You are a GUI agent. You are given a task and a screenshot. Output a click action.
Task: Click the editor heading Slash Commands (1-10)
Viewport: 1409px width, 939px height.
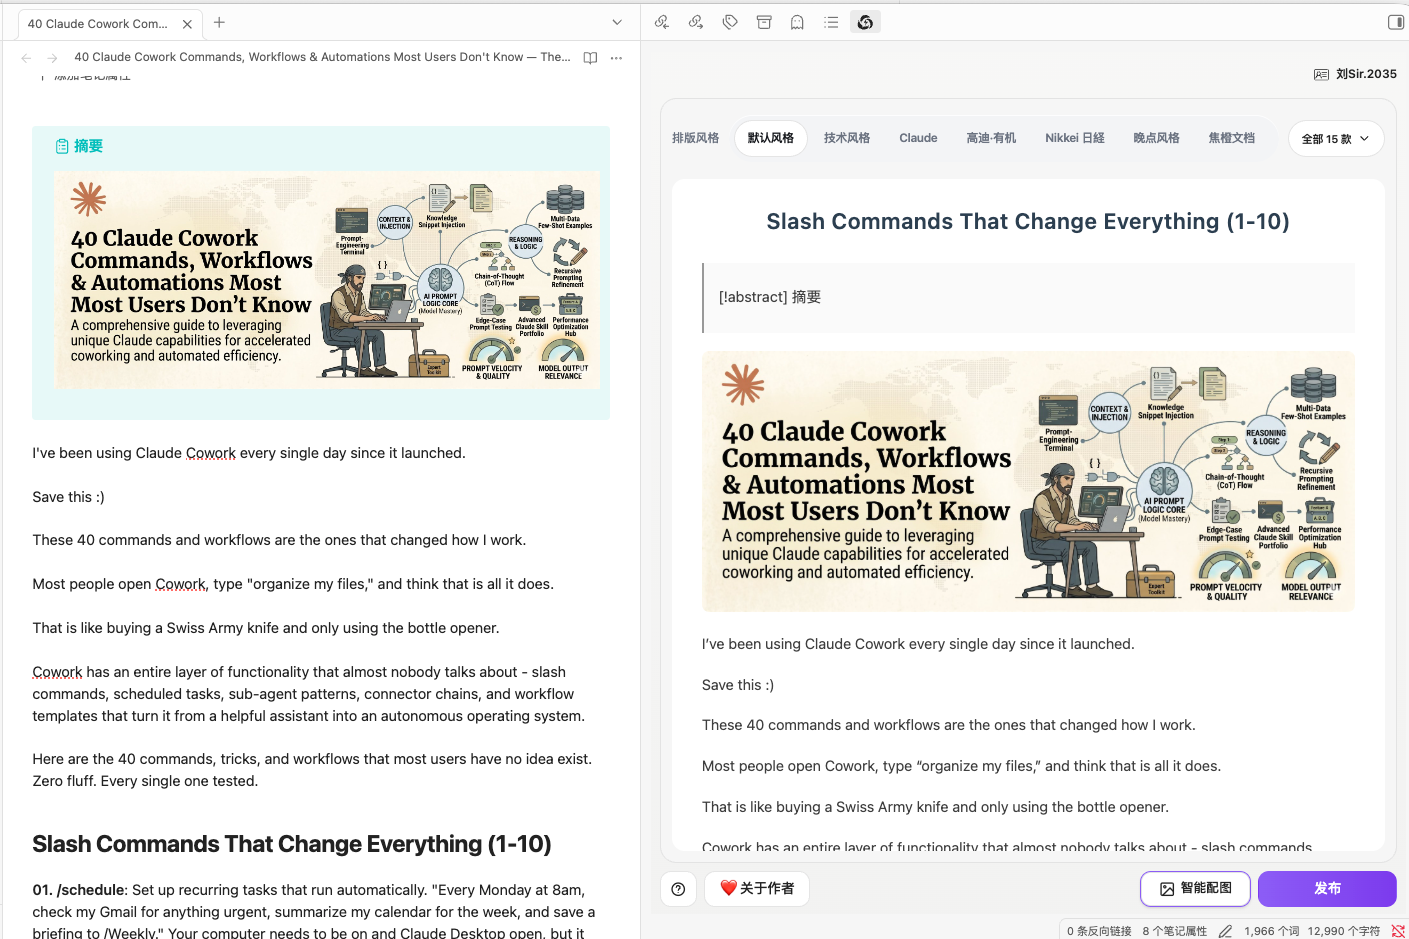292,844
